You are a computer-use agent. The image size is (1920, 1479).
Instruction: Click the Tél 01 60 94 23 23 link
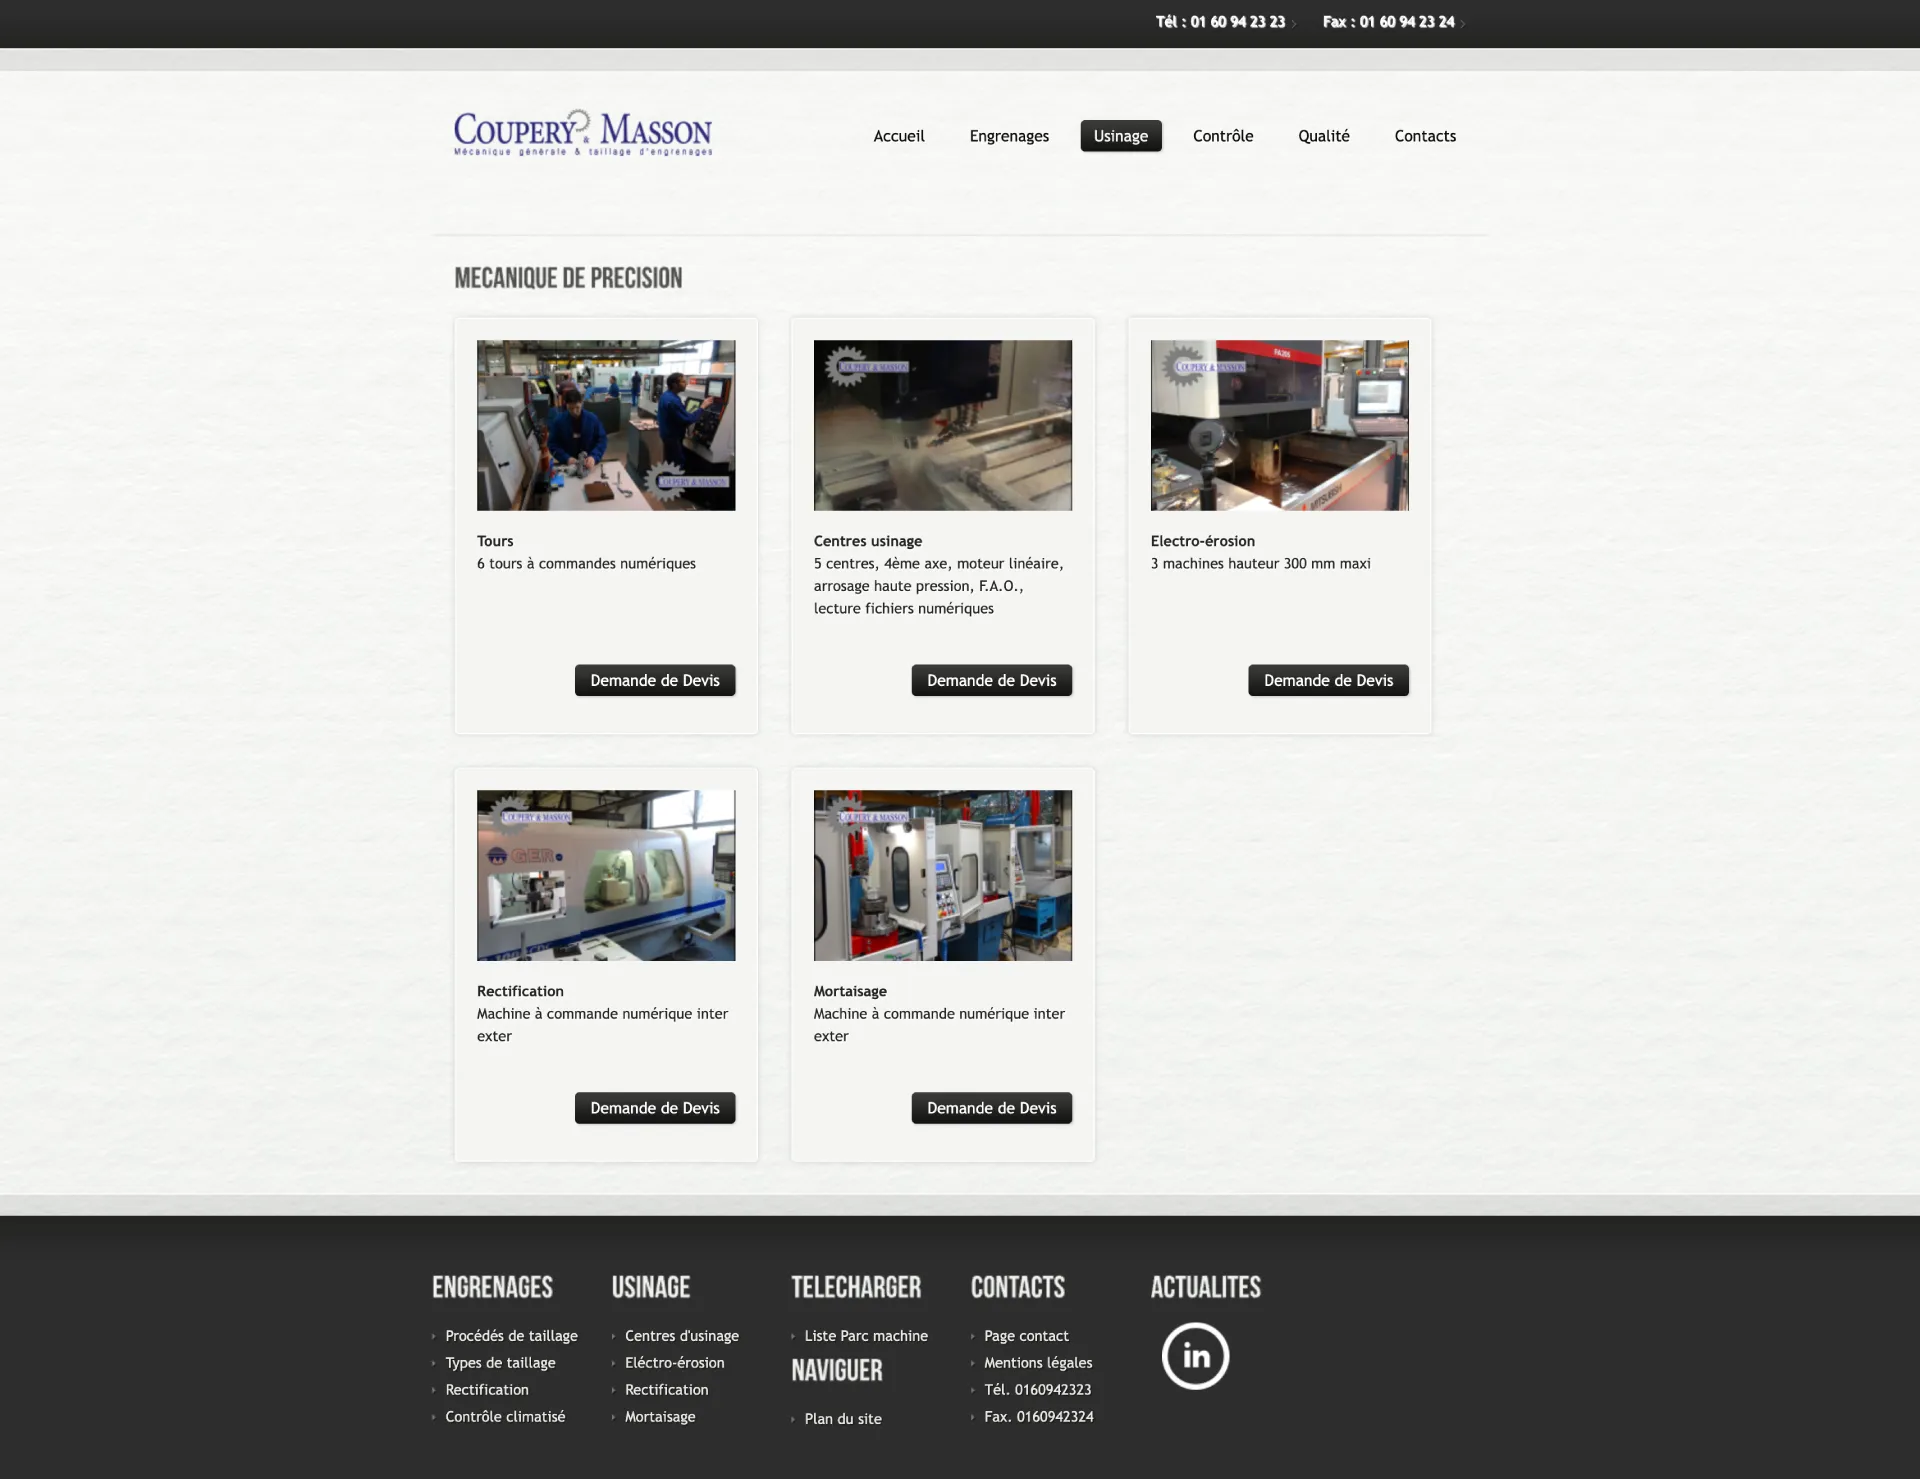1220,22
